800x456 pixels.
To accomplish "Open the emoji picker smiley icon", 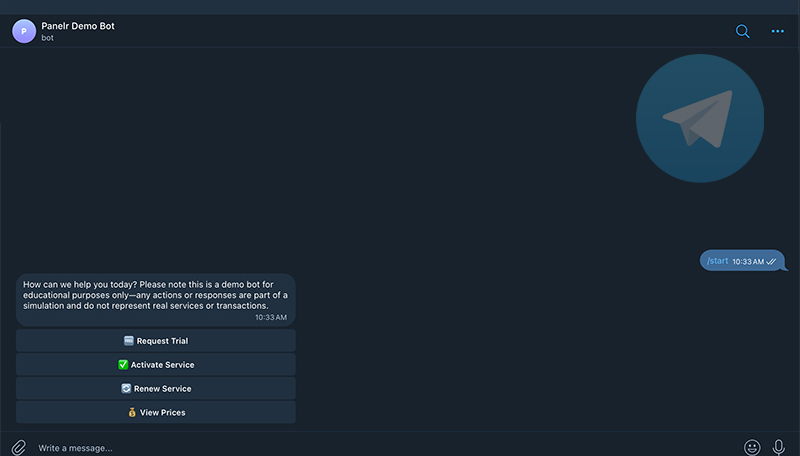I will click(x=752, y=447).
